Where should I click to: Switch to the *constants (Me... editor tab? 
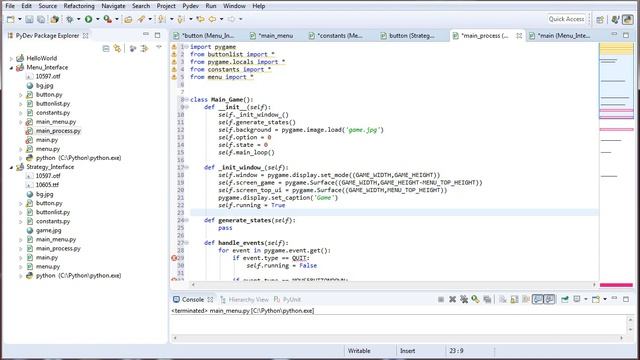coord(336,36)
